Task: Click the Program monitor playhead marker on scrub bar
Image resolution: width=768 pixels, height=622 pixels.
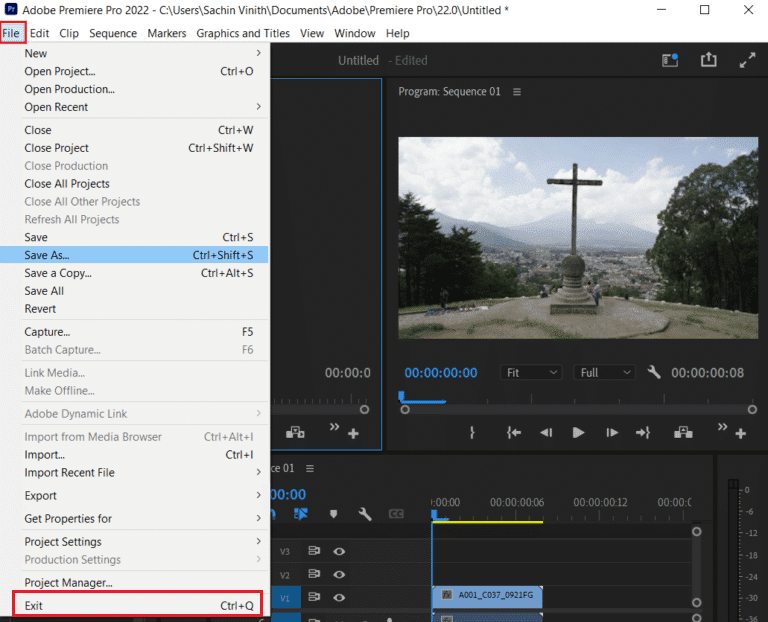Action: click(x=402, y=396)
